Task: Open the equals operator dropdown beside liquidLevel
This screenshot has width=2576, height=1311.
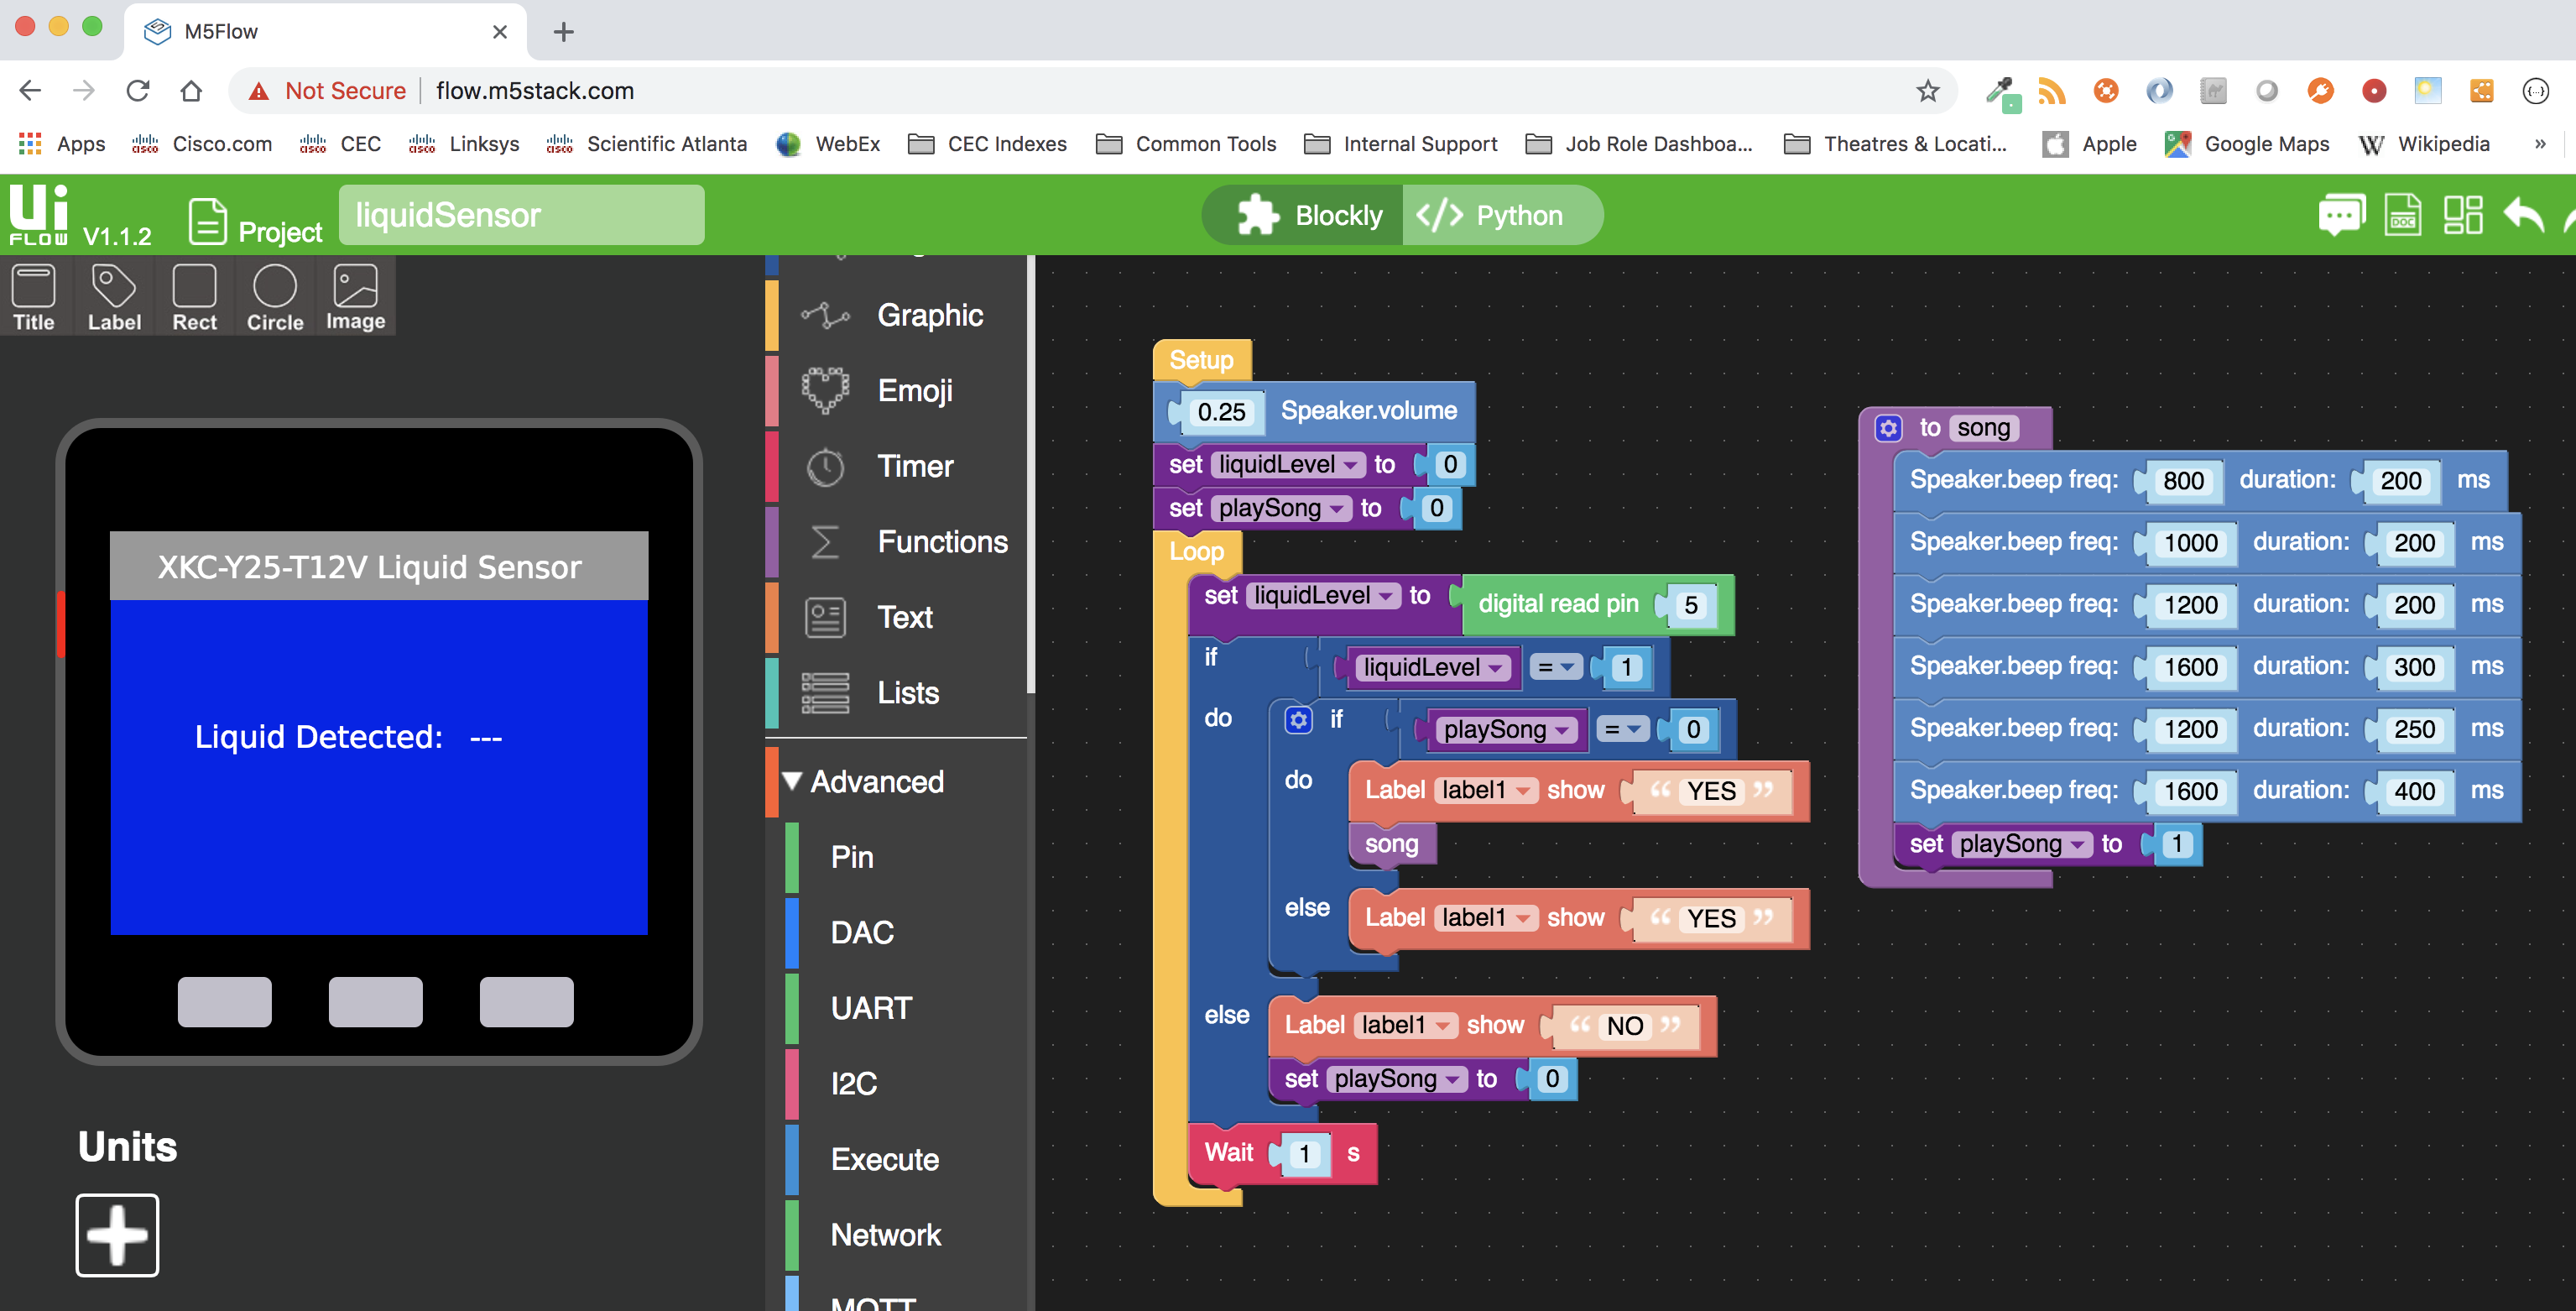Action: (x=1556, y=667)
